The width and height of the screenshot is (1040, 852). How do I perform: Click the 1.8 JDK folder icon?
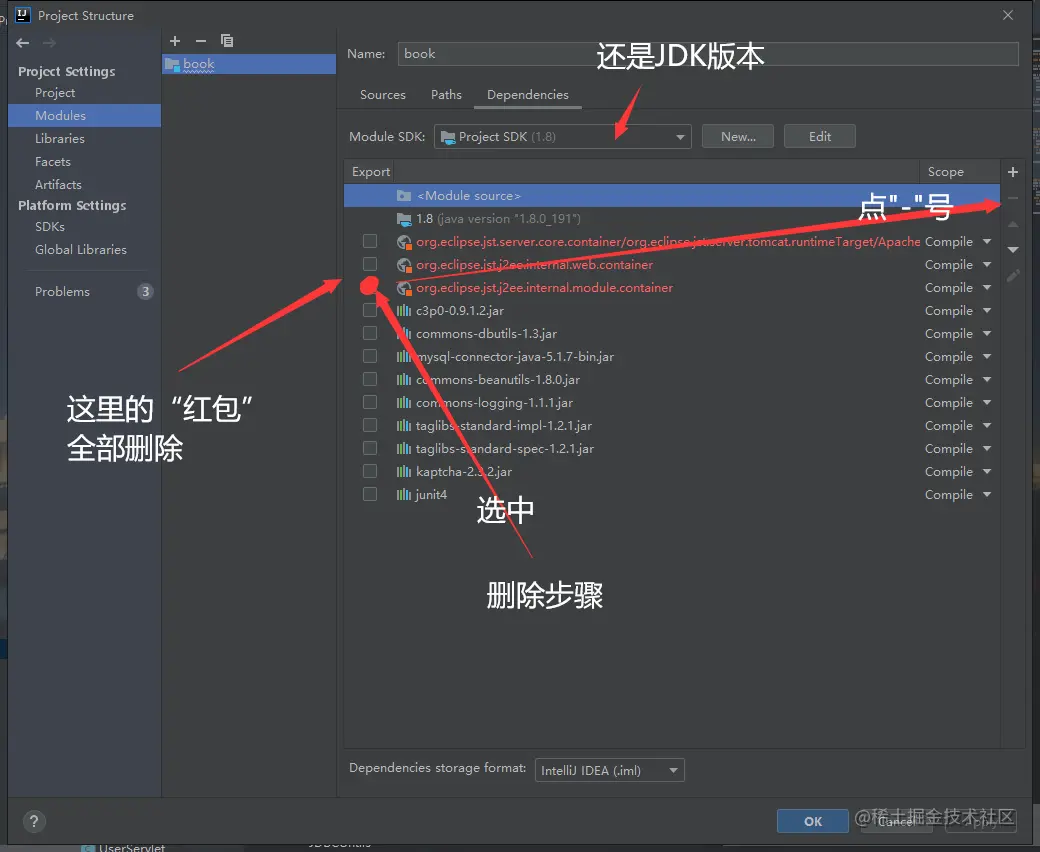(x=404, y=219)
